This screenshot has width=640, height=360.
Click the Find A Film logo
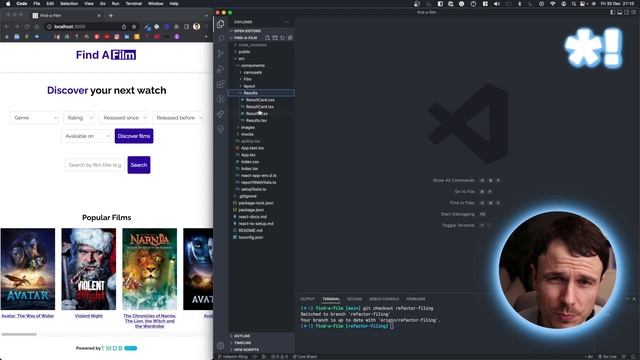point(106,55)
